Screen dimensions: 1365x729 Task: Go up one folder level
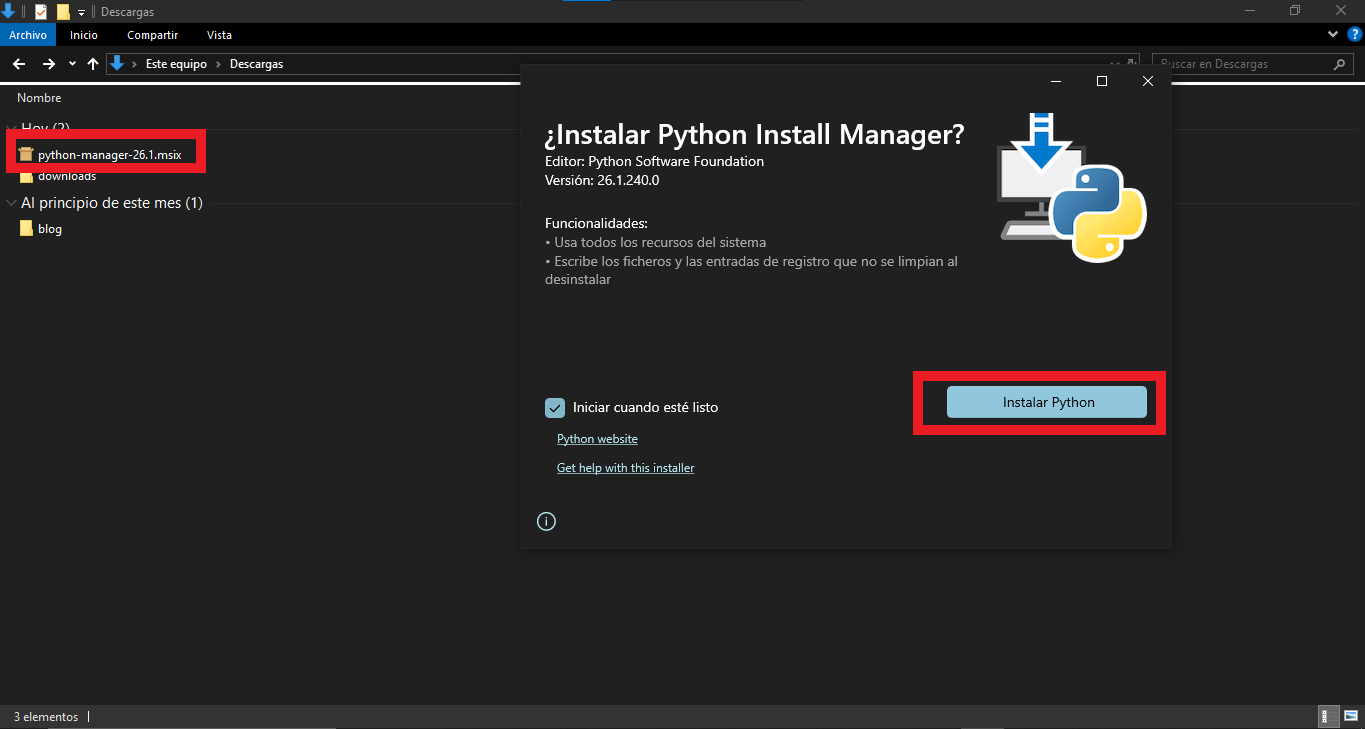[93, 64]
